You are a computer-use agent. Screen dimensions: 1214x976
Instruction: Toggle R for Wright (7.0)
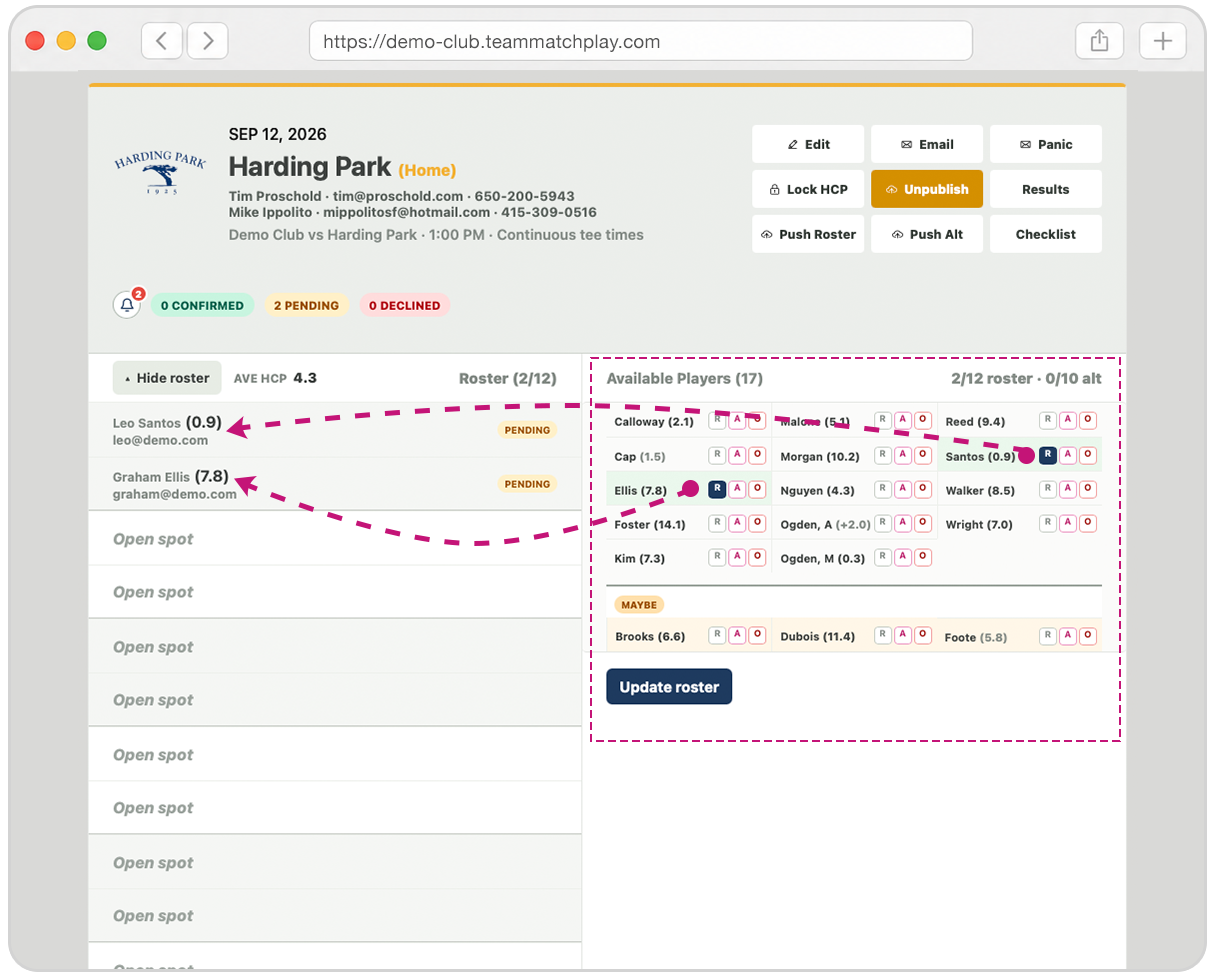(1048, 523)
